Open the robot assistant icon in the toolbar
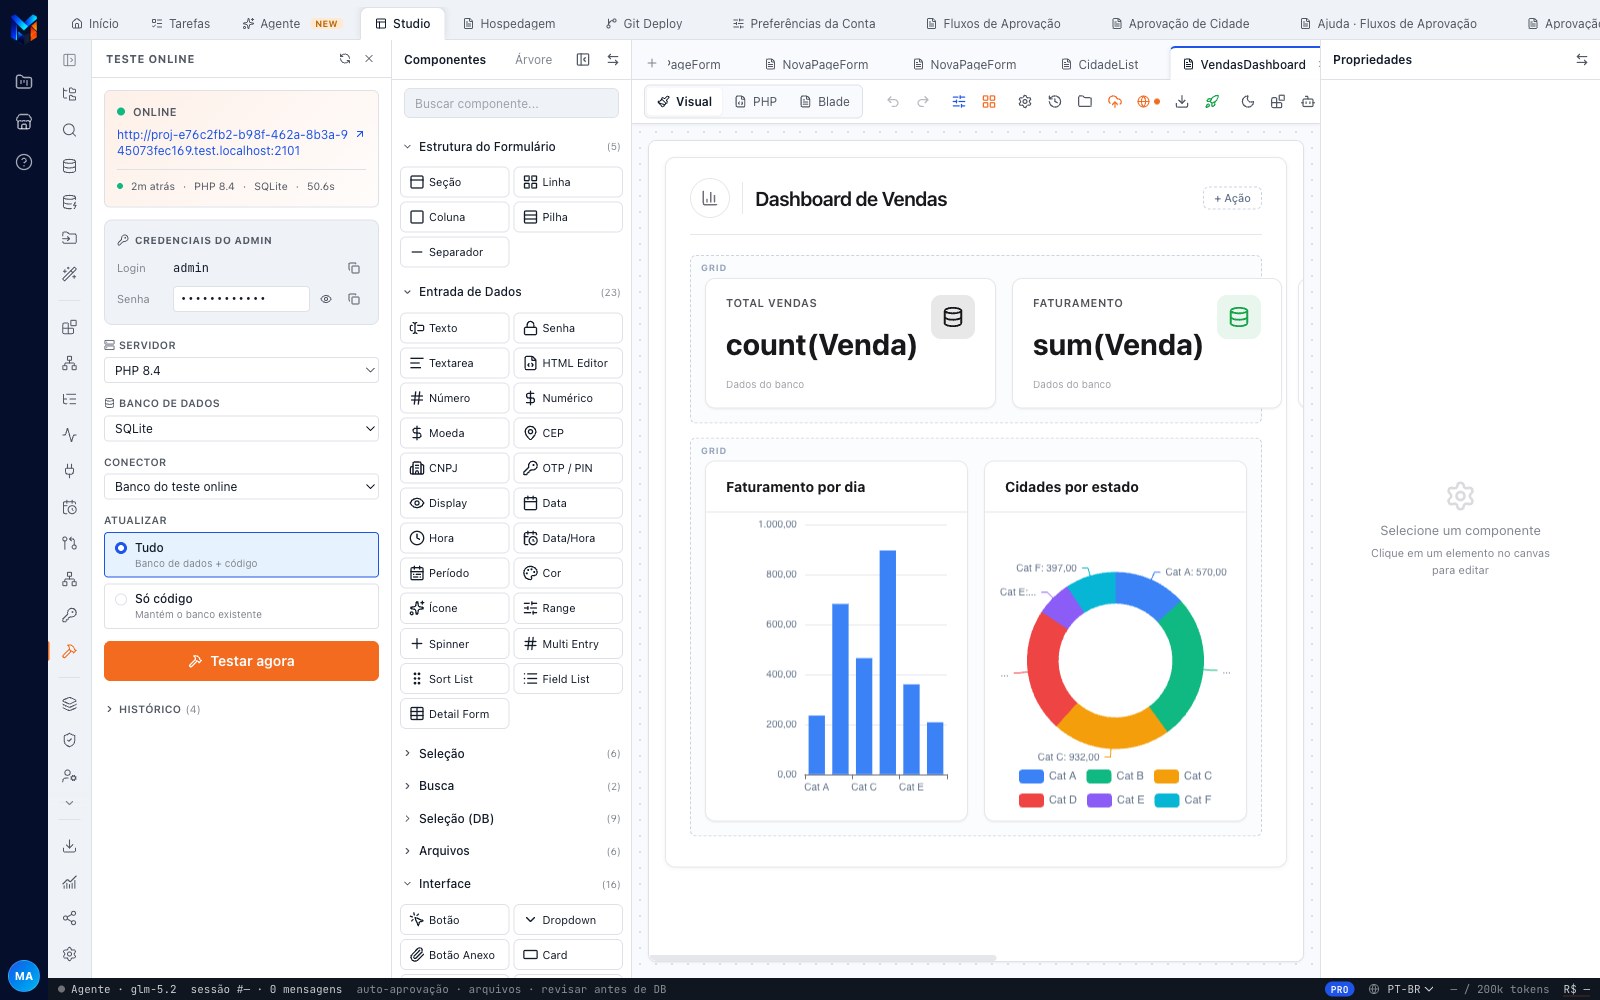This screenshot has width=1600, height=1000. click(1307, 102)
